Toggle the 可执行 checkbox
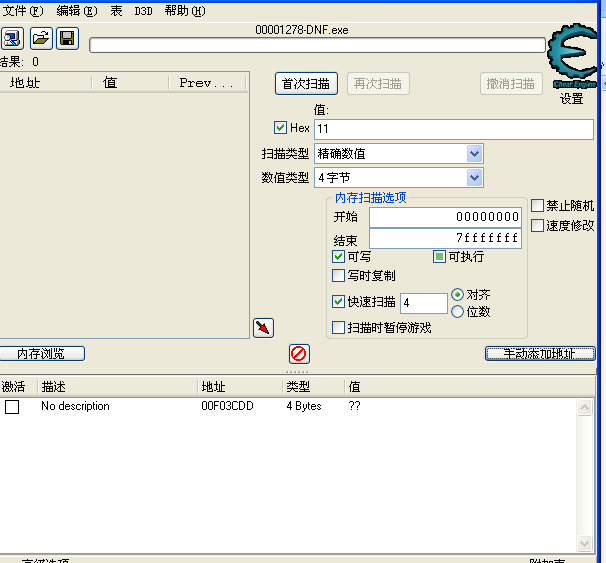The image size is (606, 563). pyautogui.click(x=439, y=257)
